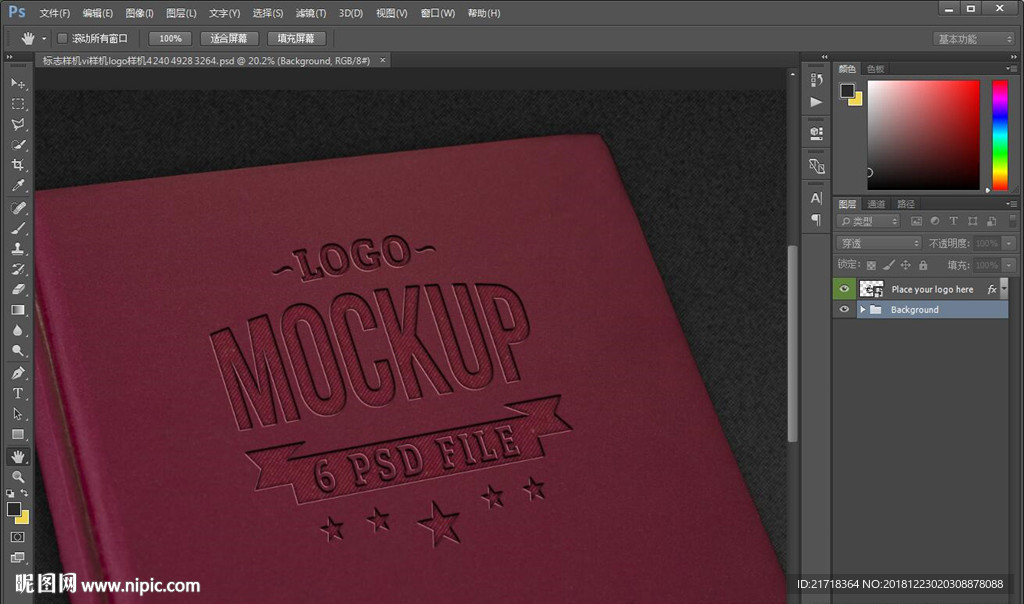Open the 滤镜(T) Filter menu
Viewport: 1024px width, 604px height.
point(311,13)
